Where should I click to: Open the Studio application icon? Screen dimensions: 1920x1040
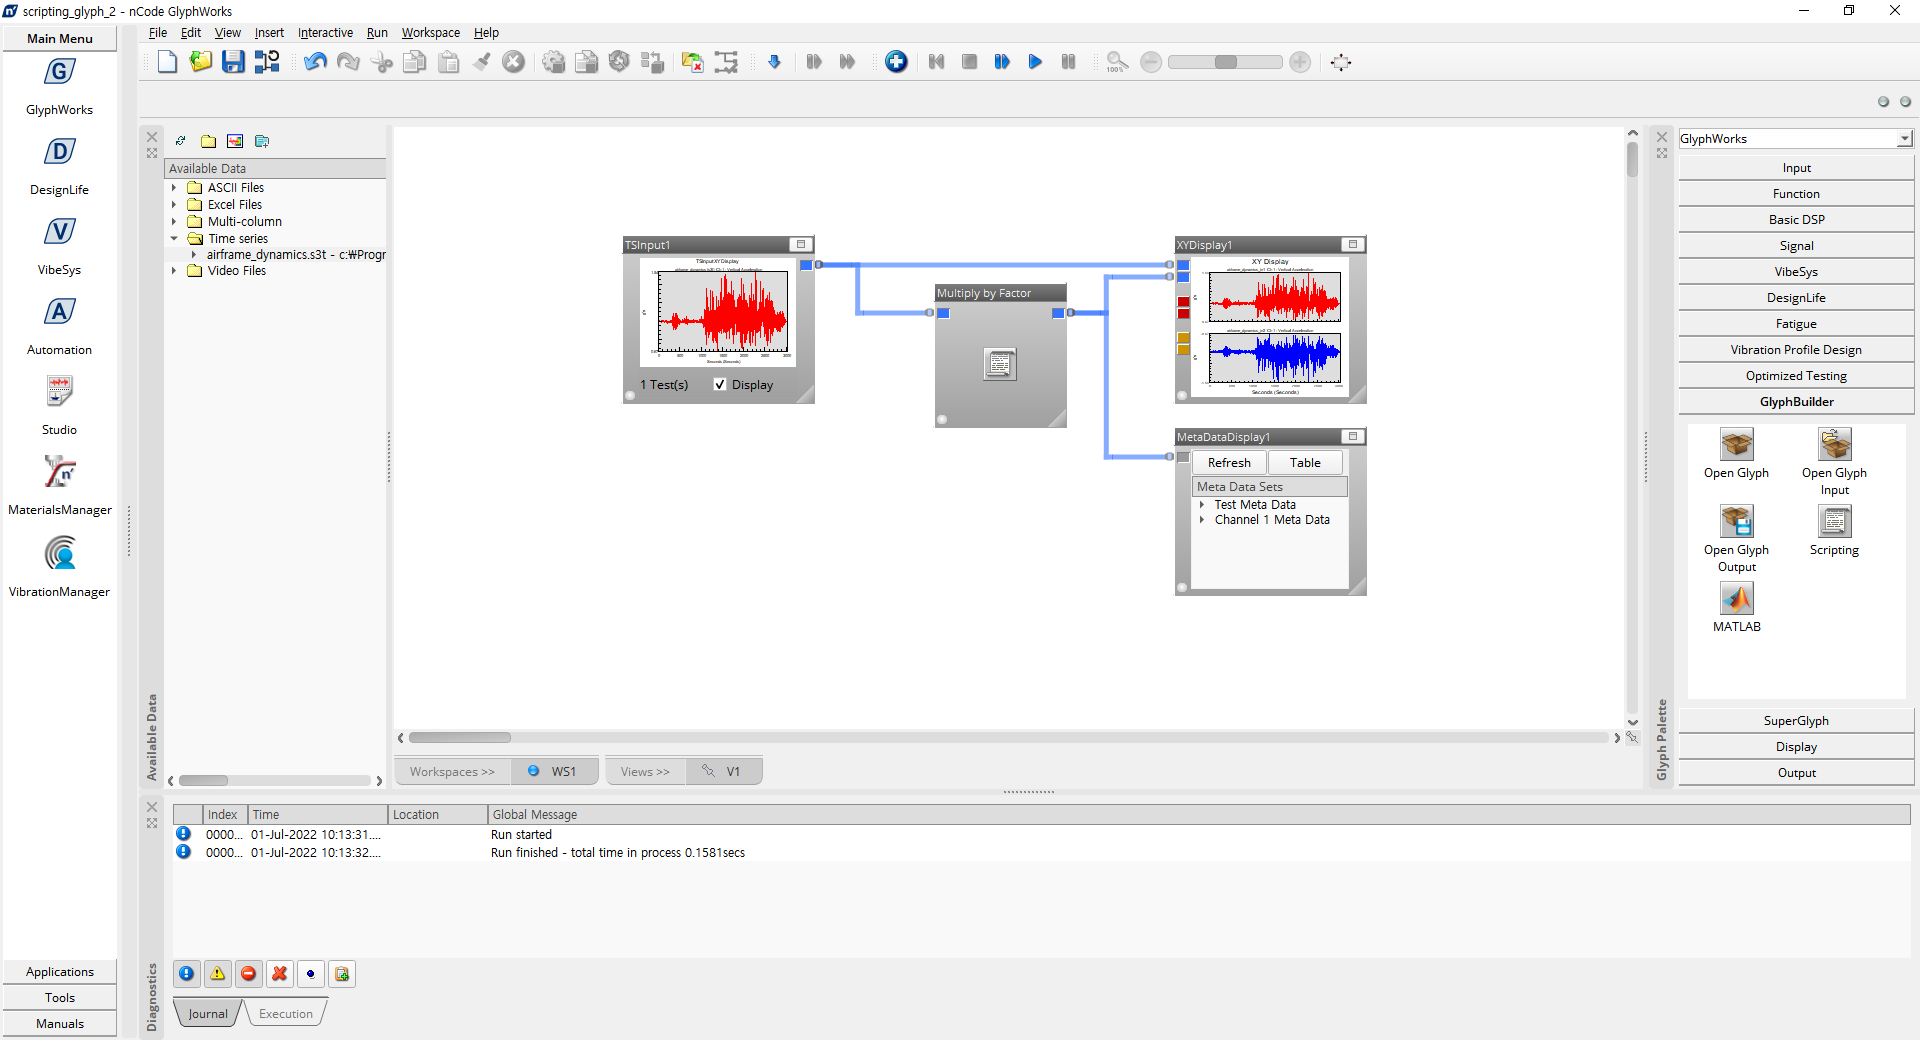coord(59,392)
